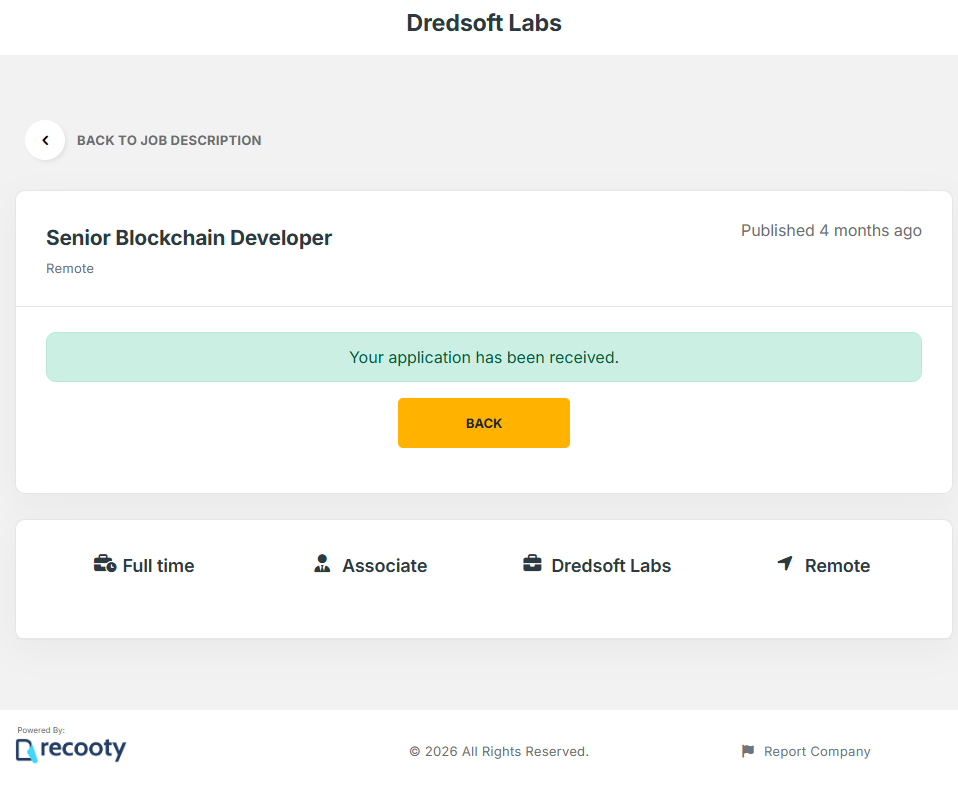Click the Published 4 months ago text
The width and height of the screenshot is (958, 792).
point(831,231)
